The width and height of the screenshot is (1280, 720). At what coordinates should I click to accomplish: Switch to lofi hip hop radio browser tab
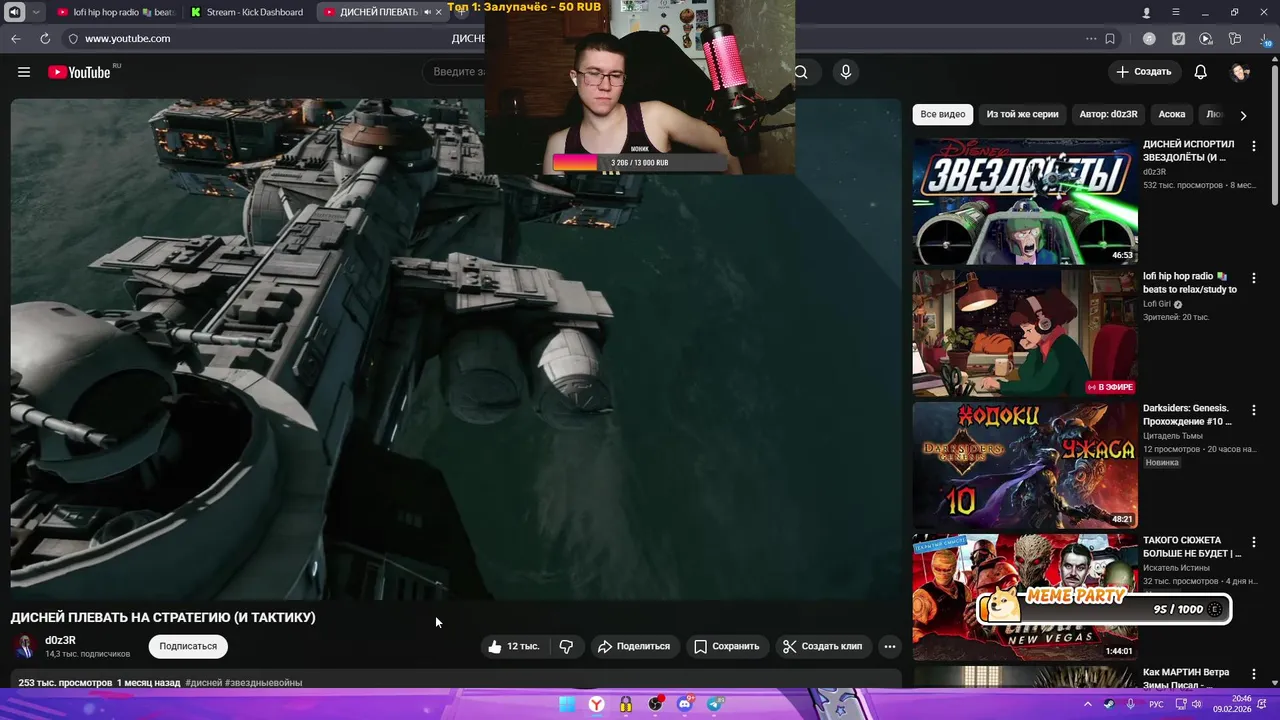(115, 12)
